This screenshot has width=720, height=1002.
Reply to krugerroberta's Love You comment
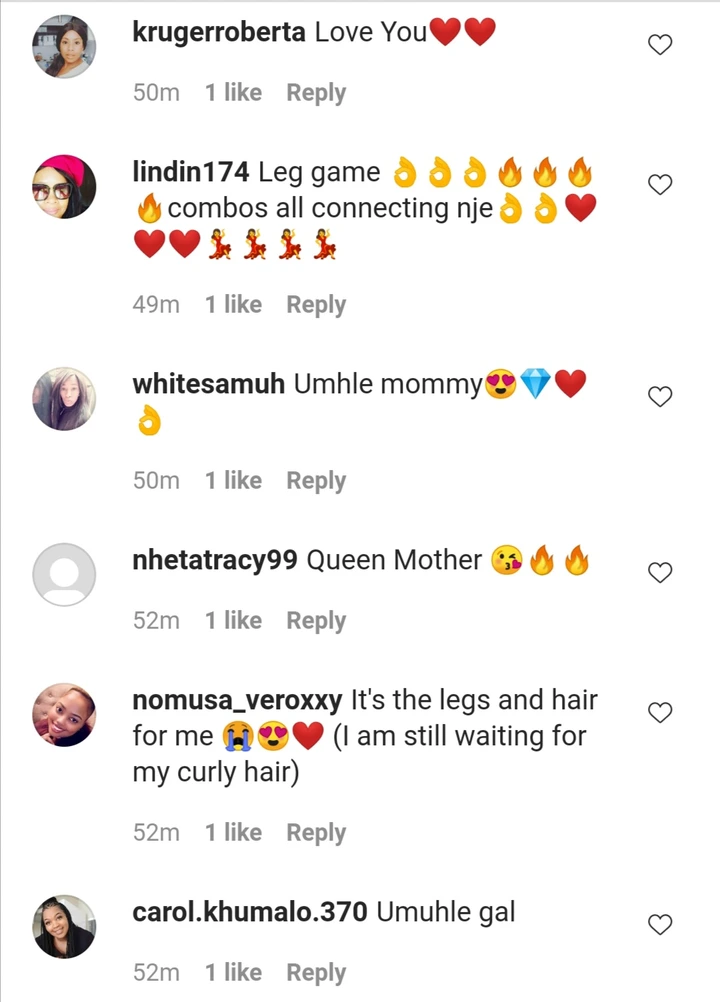[316, 93]
